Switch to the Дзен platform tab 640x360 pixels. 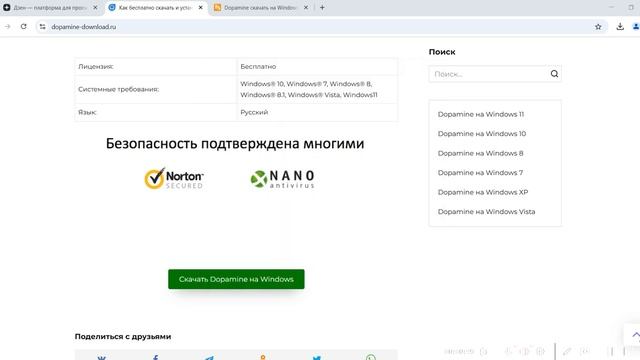[x=51, y=8]
